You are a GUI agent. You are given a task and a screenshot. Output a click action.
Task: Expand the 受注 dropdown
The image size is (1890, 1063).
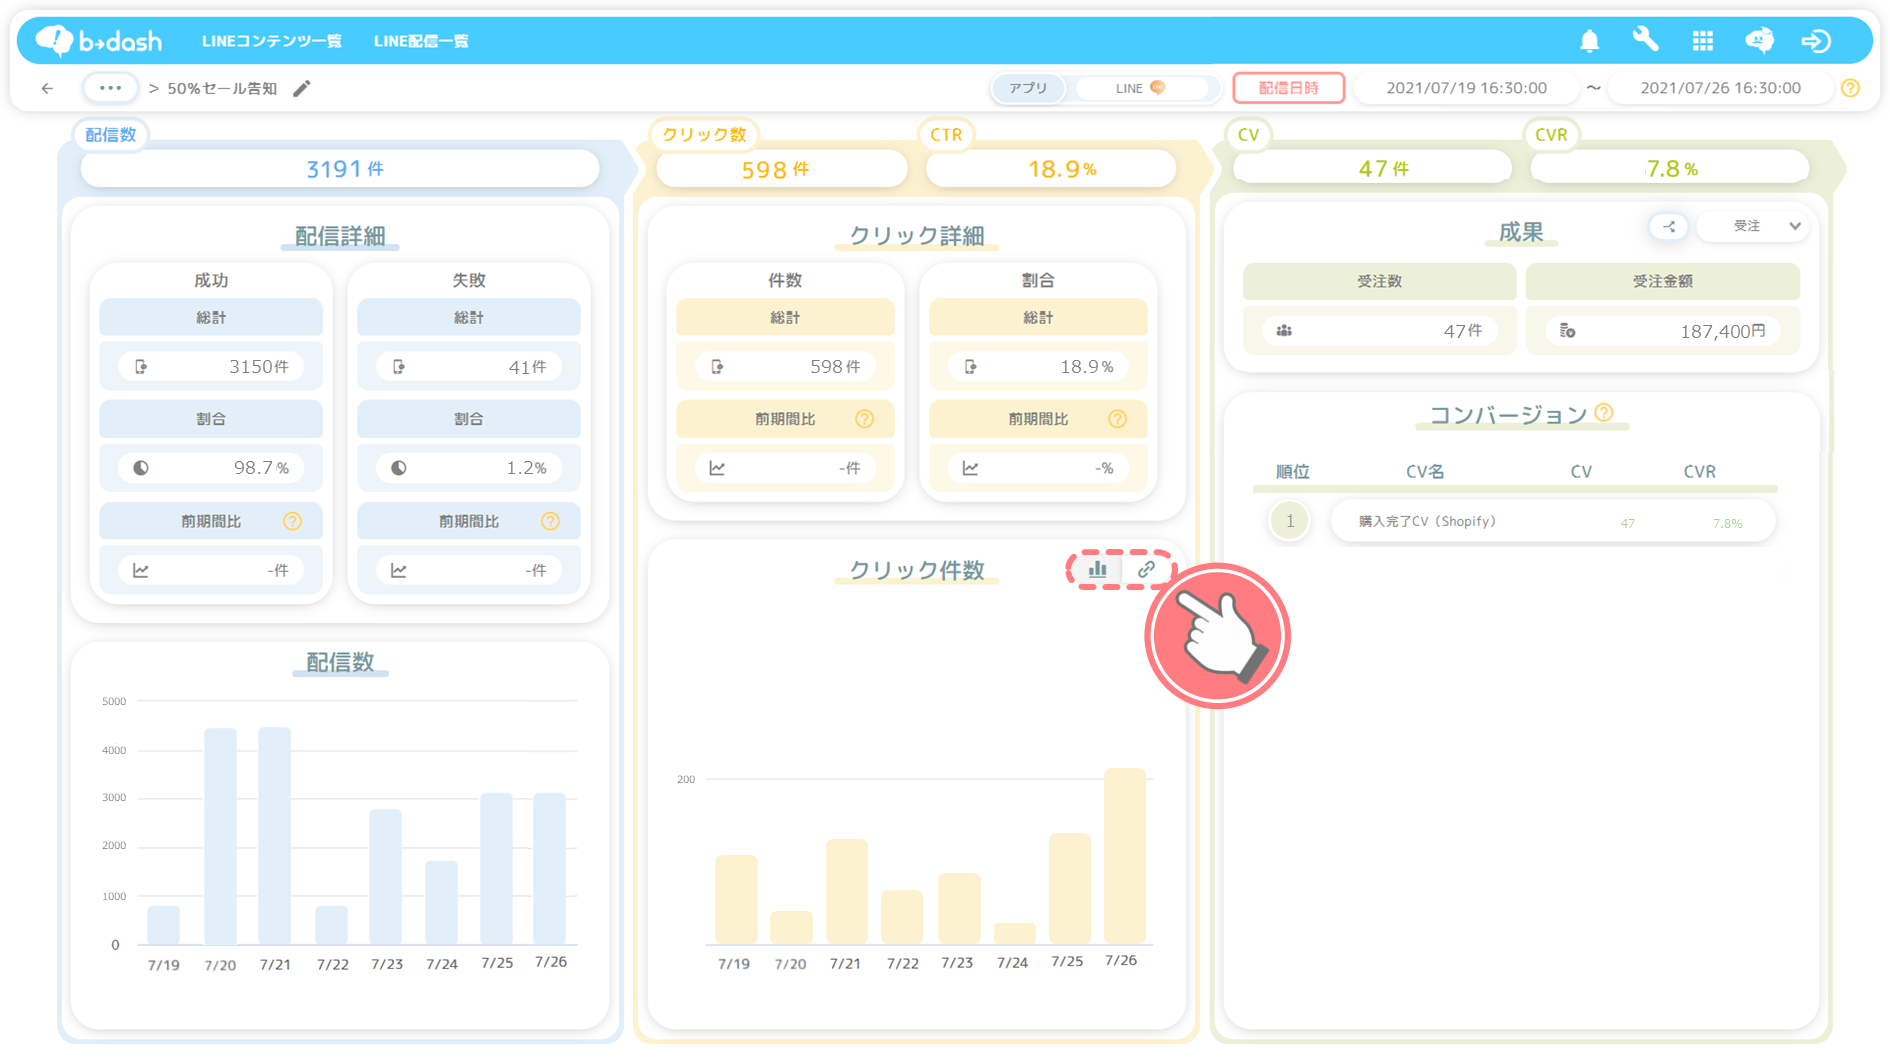tap(1765, 226)
